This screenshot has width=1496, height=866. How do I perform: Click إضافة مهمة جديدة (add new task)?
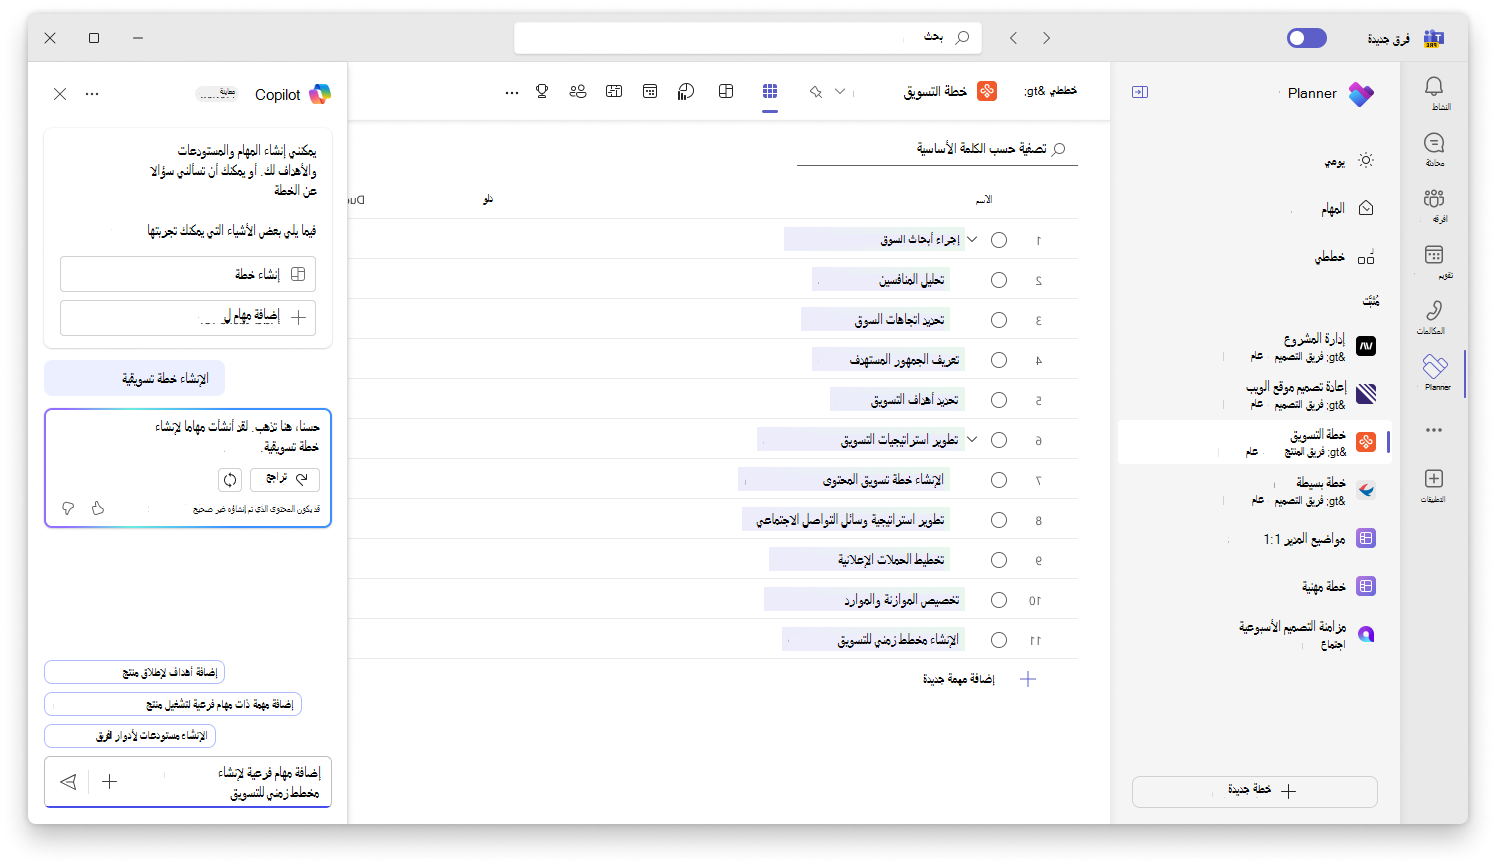point(977,679)
